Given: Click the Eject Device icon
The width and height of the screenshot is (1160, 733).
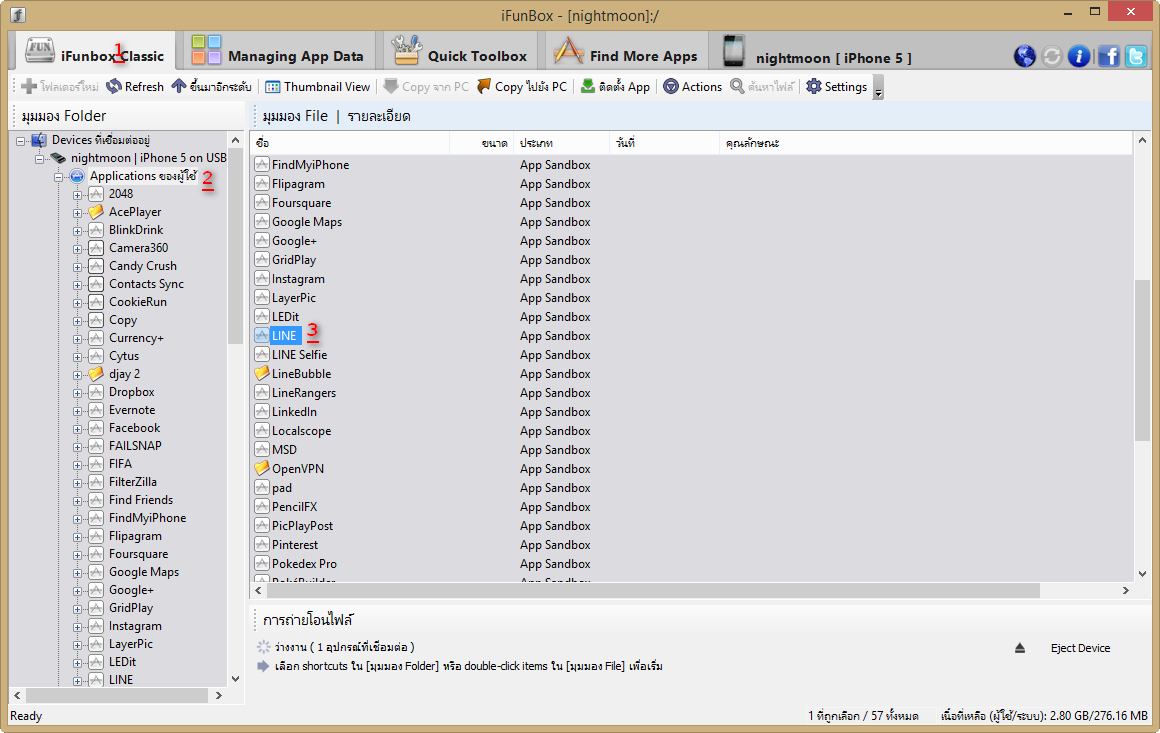Looking at the screenshot, I should coord(1019,648).
